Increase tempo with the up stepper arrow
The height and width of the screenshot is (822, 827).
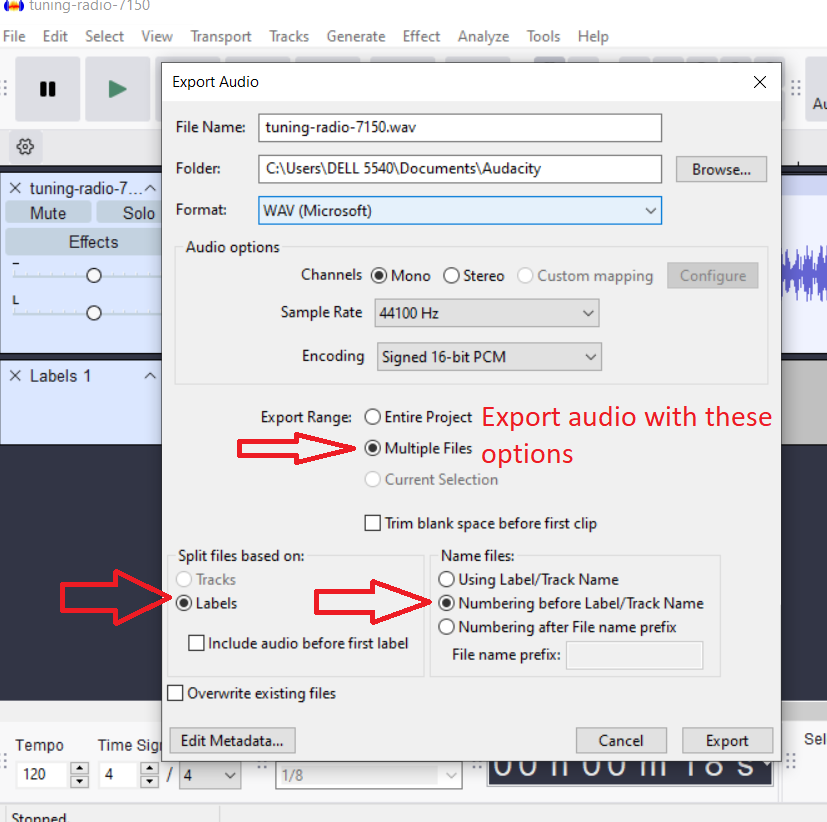coord(80,768)
